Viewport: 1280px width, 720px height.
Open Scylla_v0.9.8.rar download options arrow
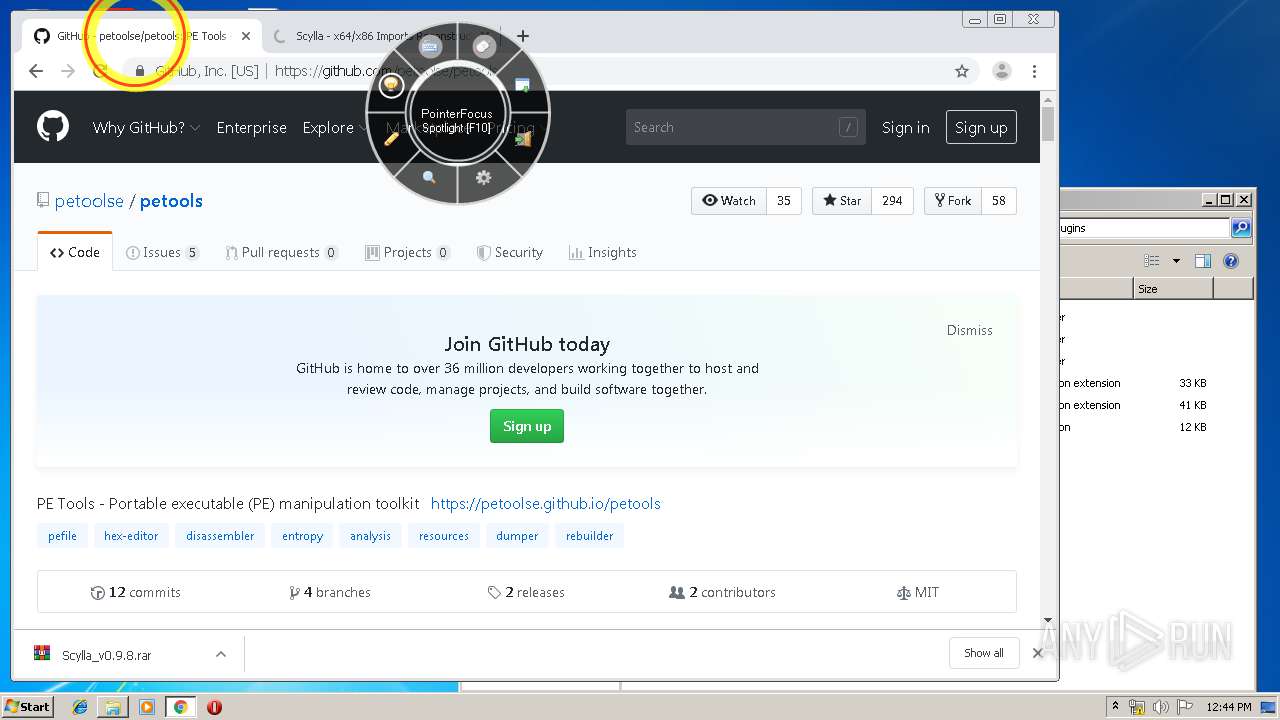click(221, 654)
